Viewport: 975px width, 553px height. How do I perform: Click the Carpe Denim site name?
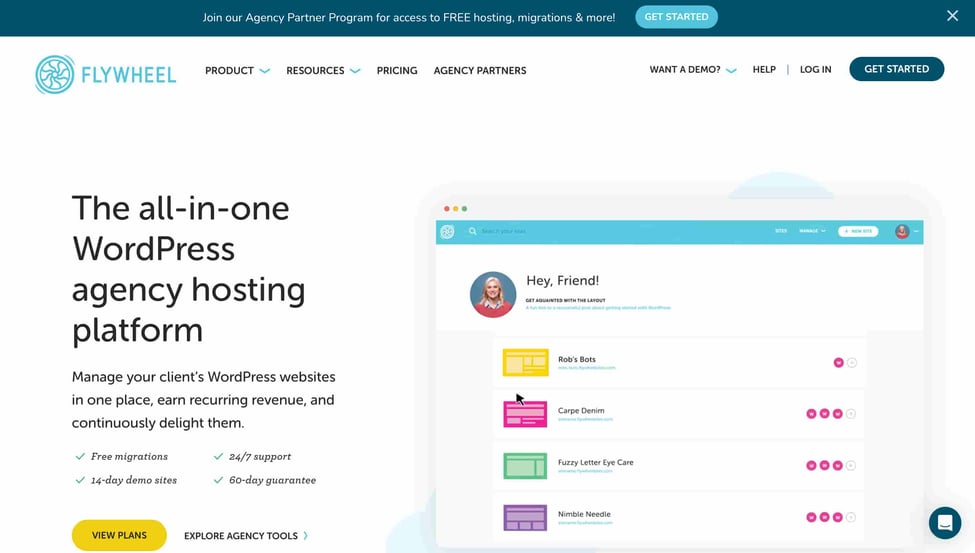tap(581, 411)
